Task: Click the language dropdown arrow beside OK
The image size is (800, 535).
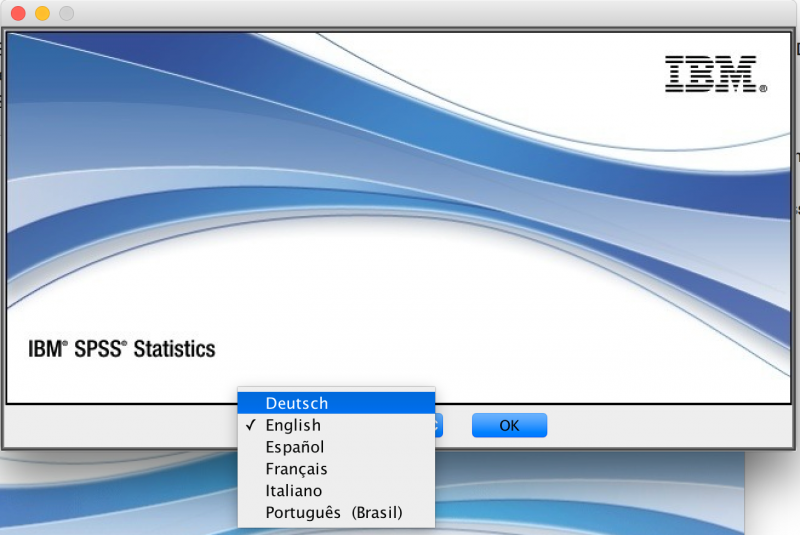Action: pos(438,425)
